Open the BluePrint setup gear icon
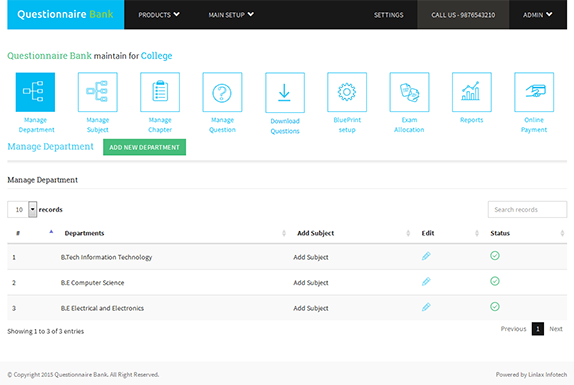 tap(347, 92)
